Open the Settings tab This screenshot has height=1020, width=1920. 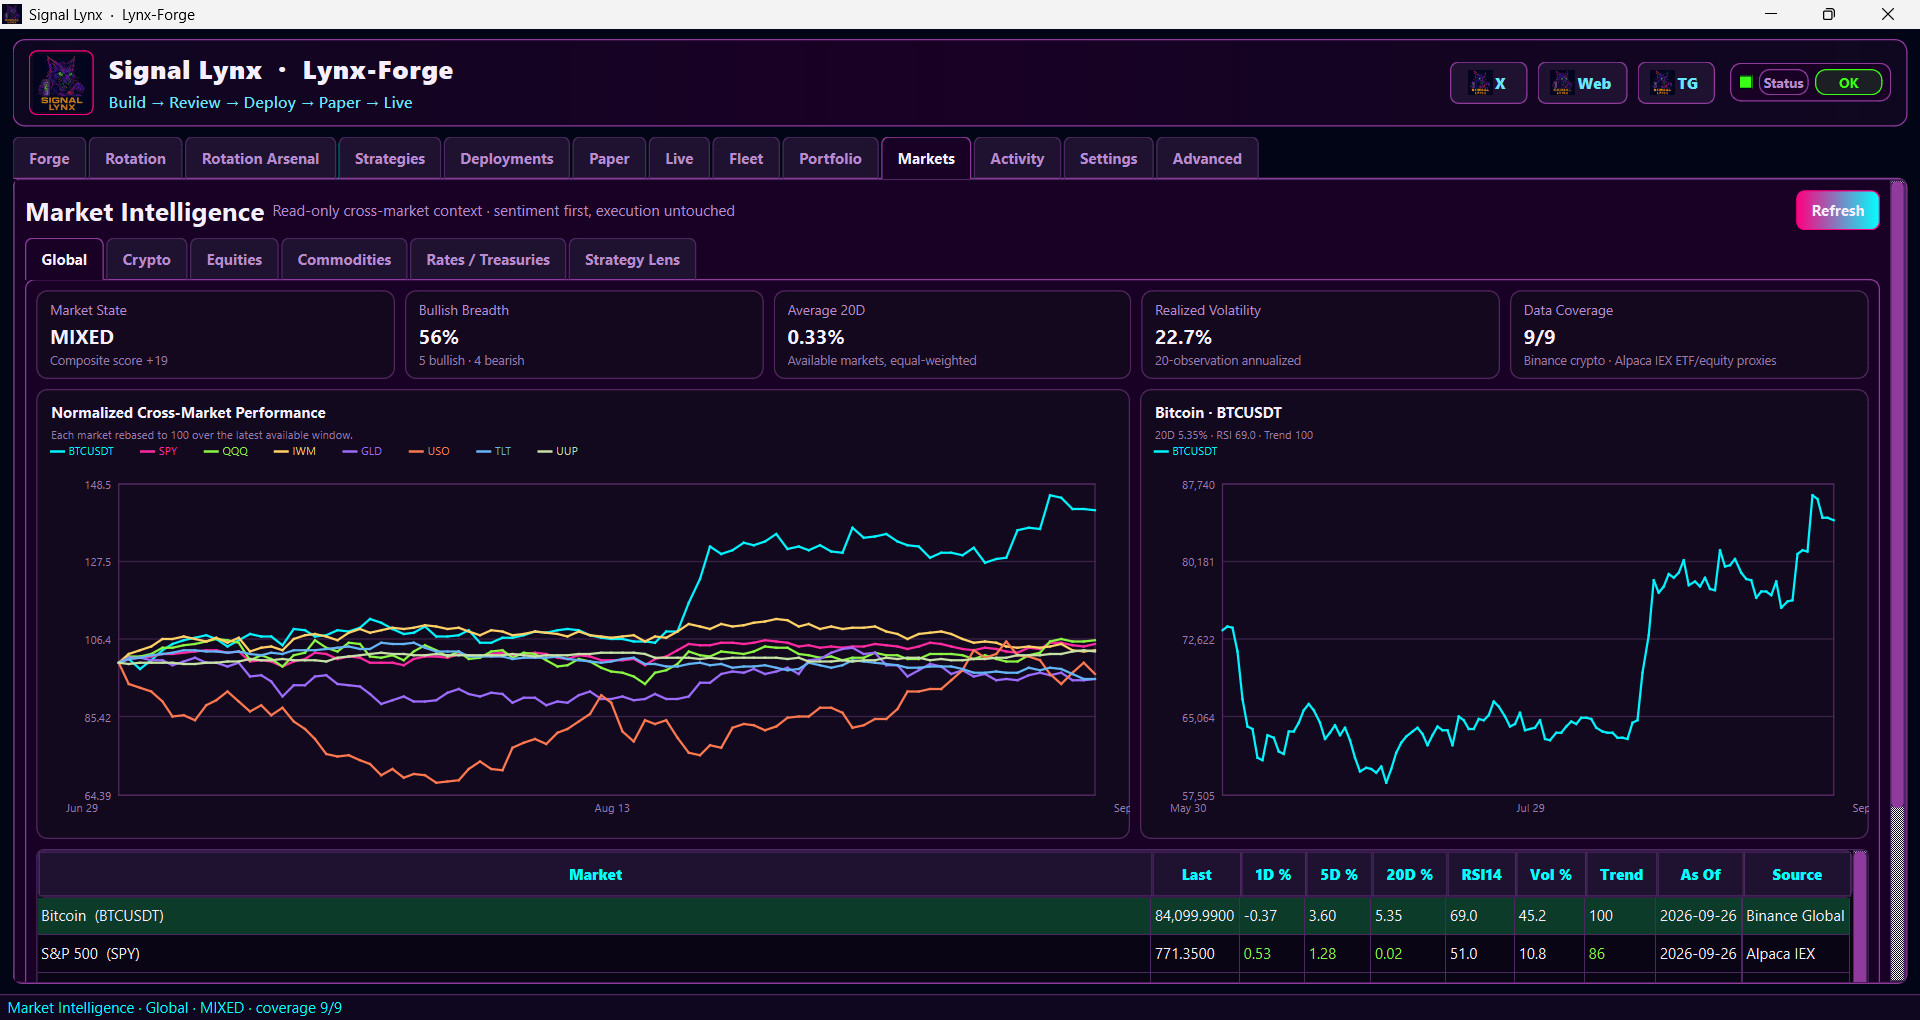(1108, 158)
